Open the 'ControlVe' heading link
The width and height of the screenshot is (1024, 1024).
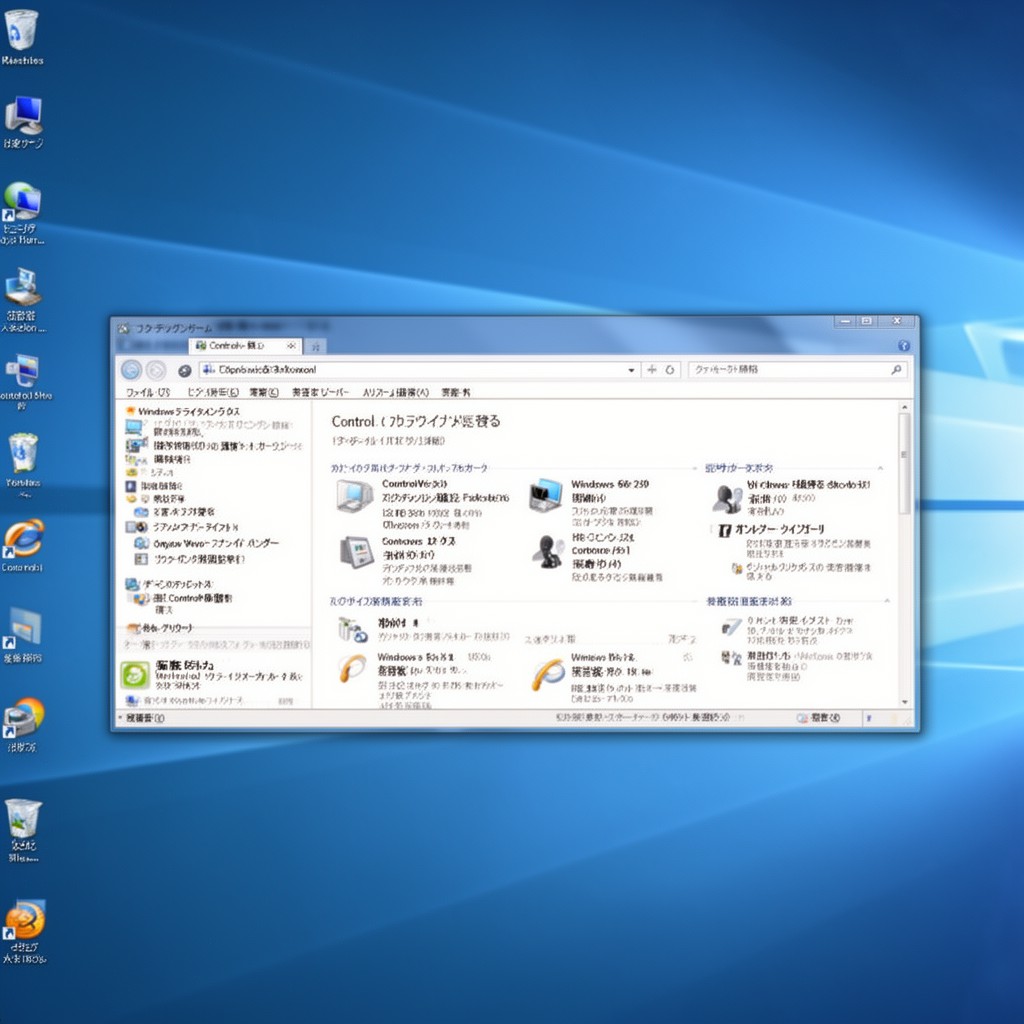pyautogui.click(x=414, y=484)
